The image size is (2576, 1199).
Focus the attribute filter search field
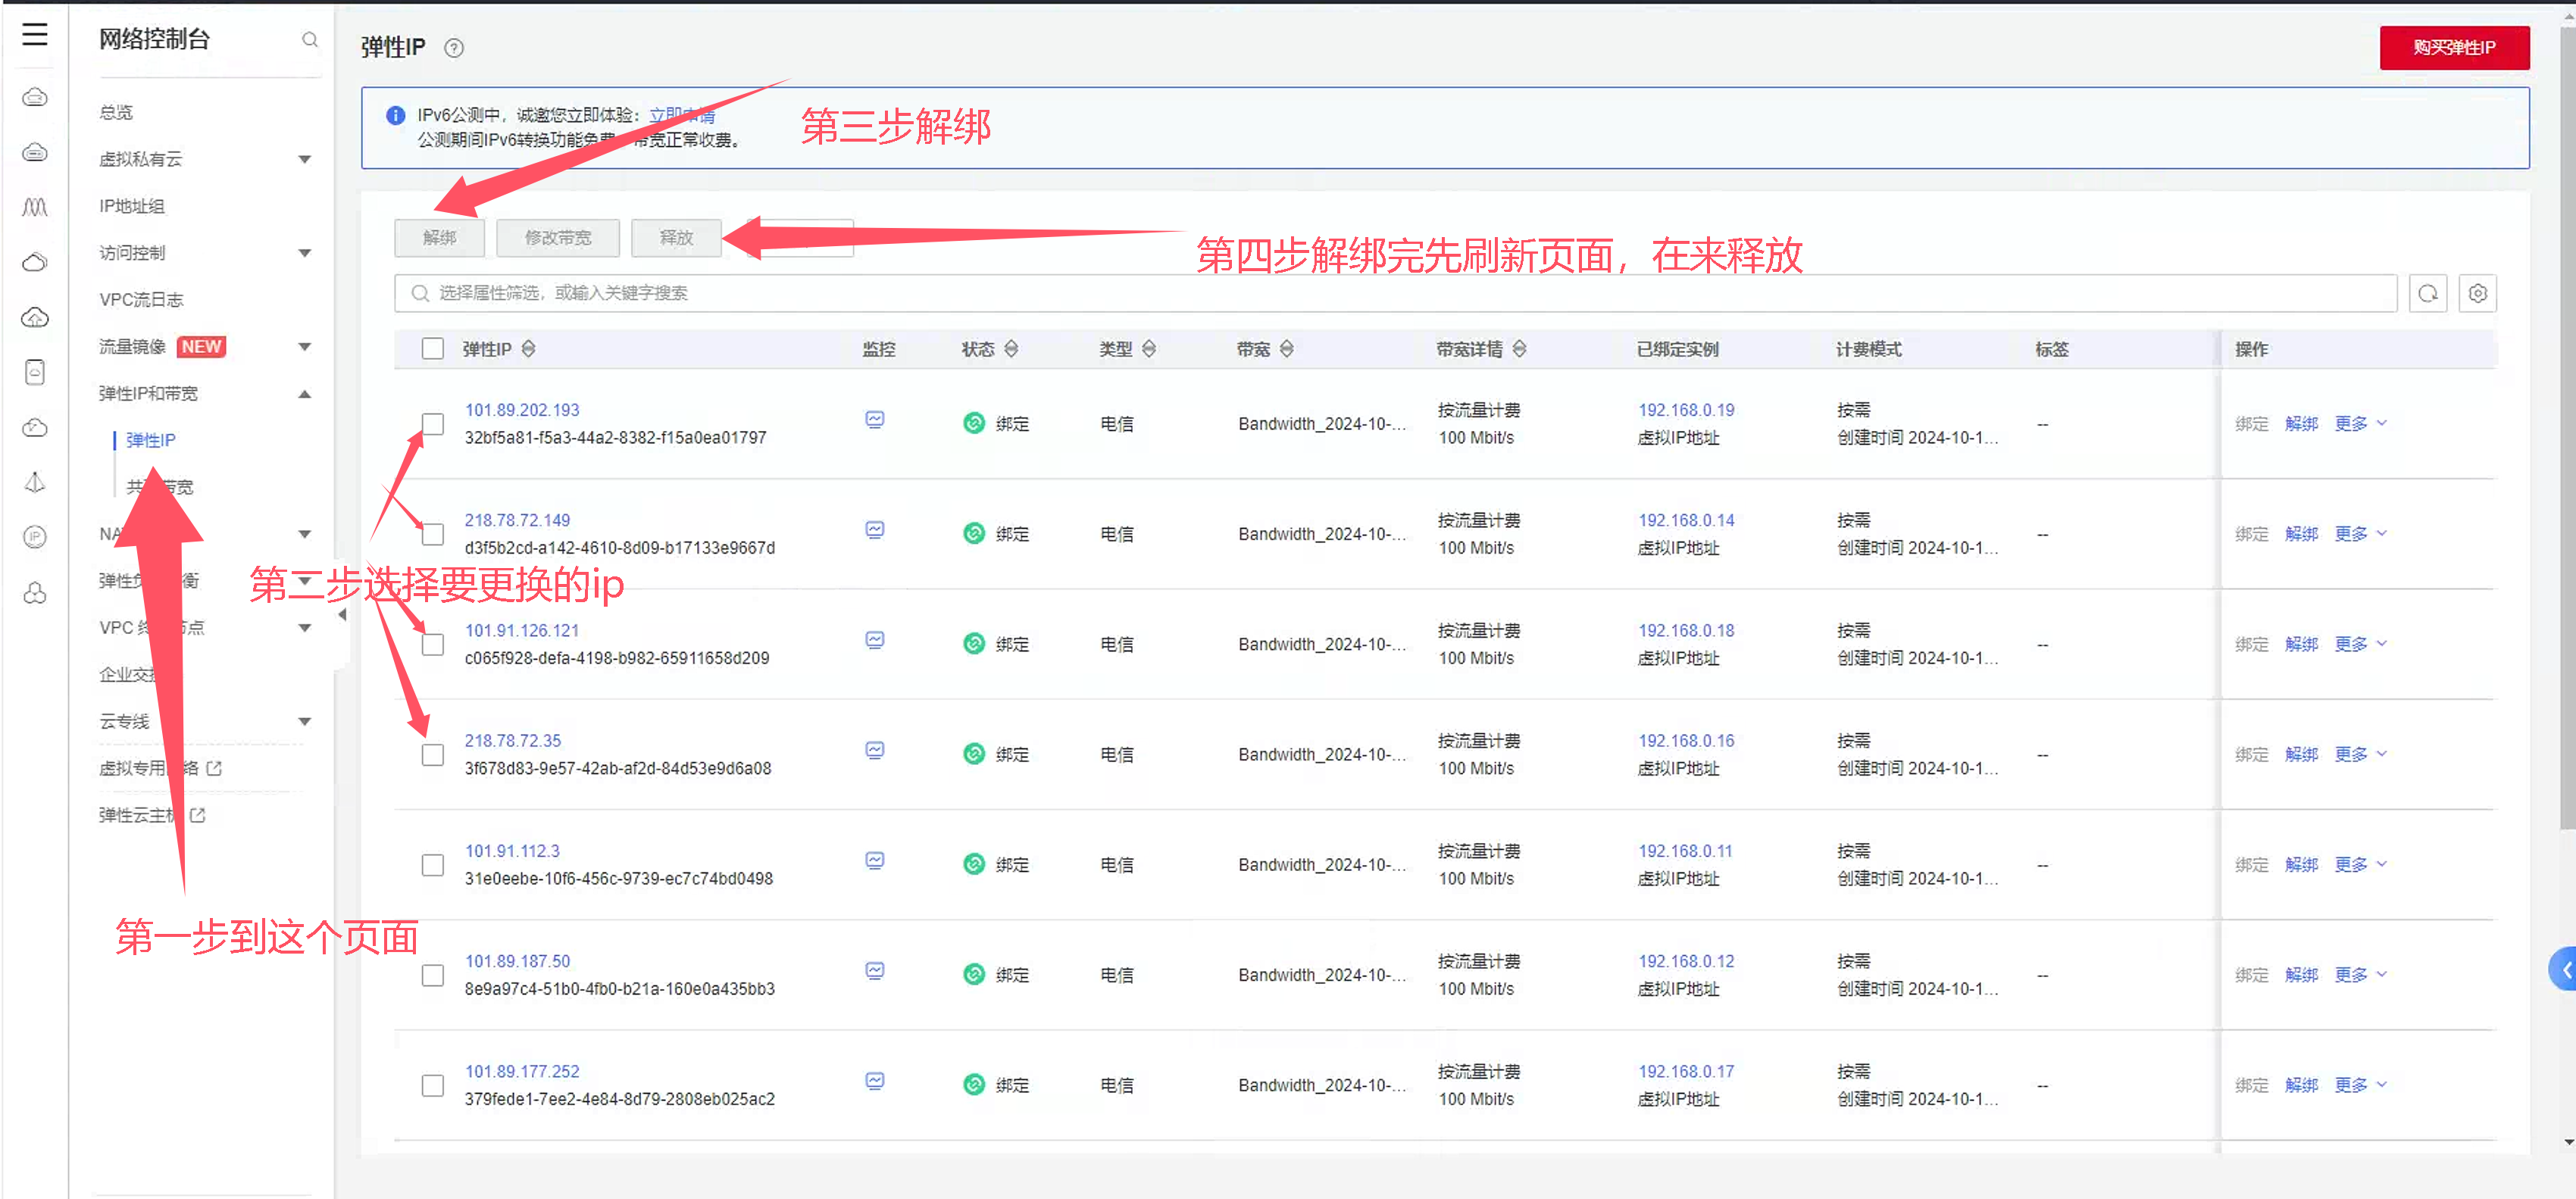click(x=1396, y=293)
